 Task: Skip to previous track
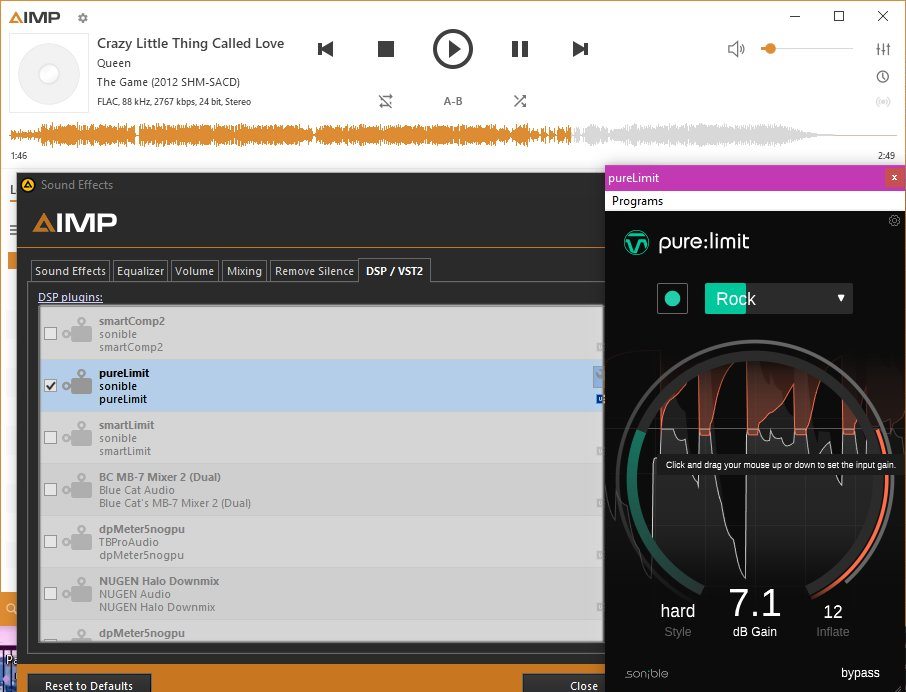click(x=326, y=49)
